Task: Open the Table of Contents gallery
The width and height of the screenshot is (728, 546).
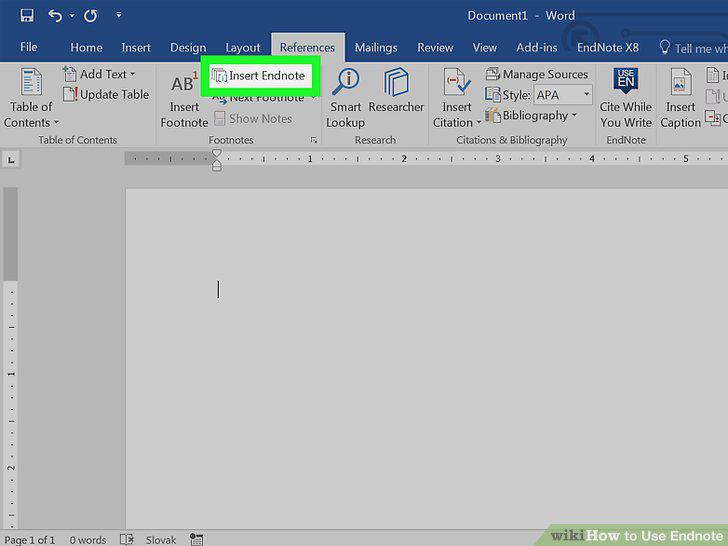Action: pos(31,98)
